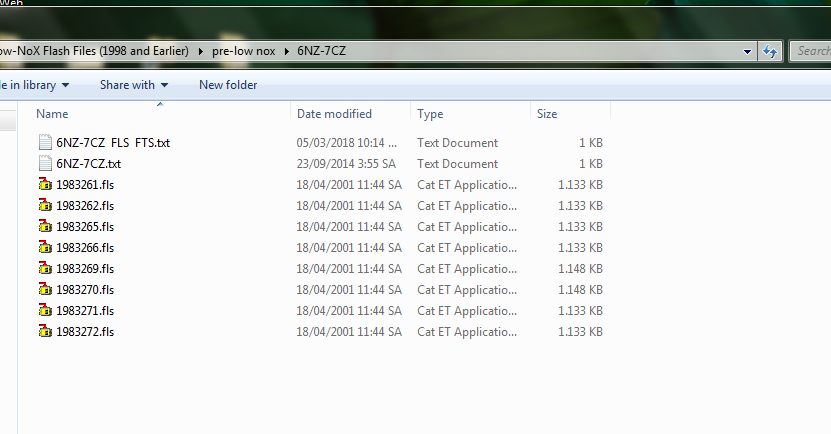The image size is (831, 434).
Task: Navigate to pre-low nox breadcrumb folder
Action: pos(244,50)
